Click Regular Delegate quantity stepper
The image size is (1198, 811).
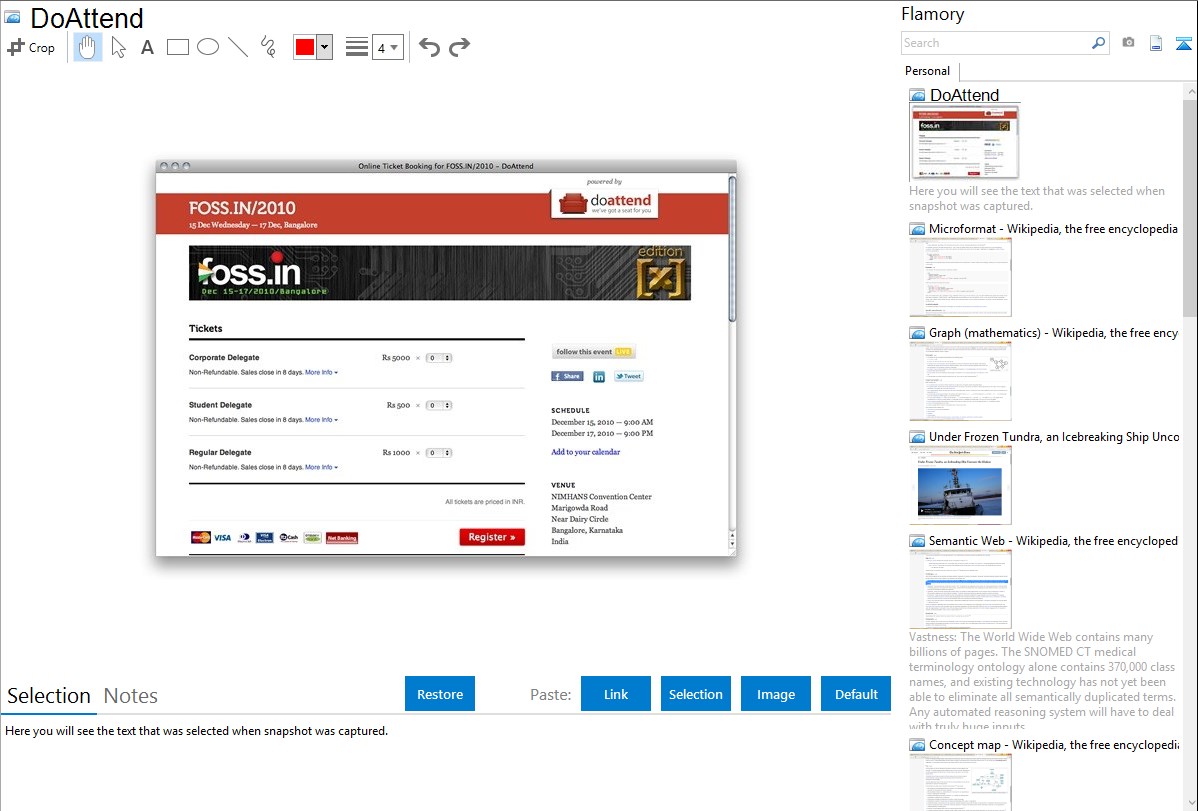point(439,453)
